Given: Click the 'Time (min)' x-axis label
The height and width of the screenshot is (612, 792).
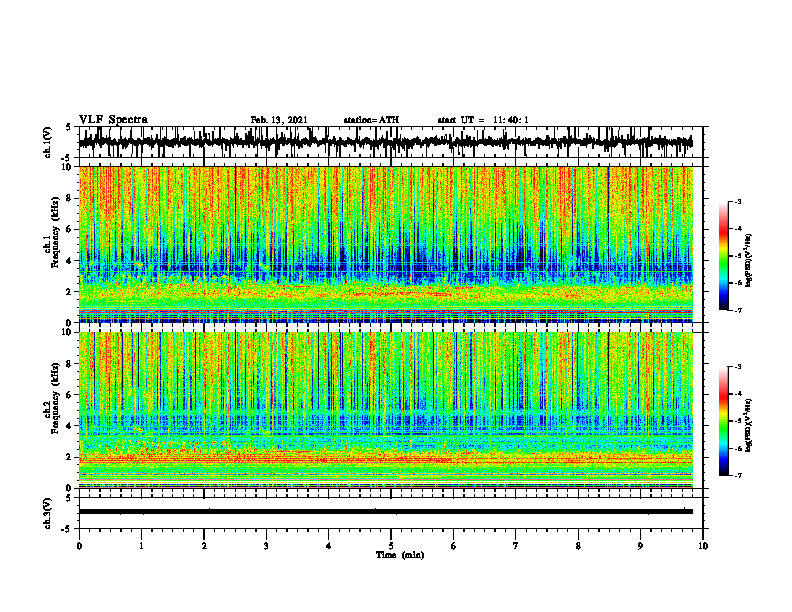Looking at the screenshot, I should pos(400,555).
